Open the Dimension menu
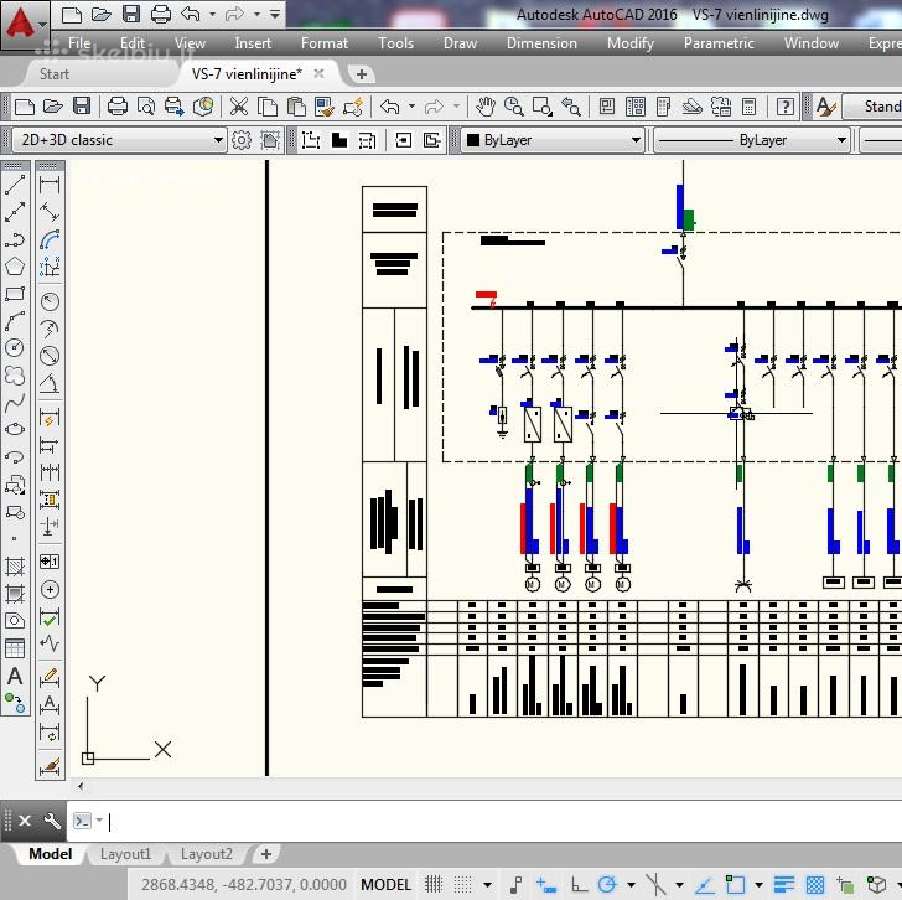The image size is (902, 900). 541,43
